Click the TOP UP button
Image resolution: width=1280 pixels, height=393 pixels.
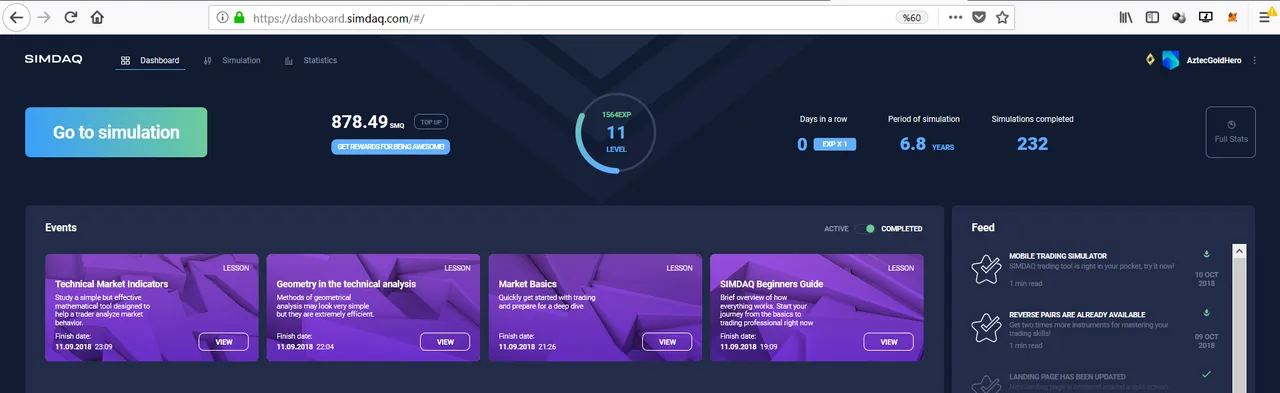click(431, 122)
